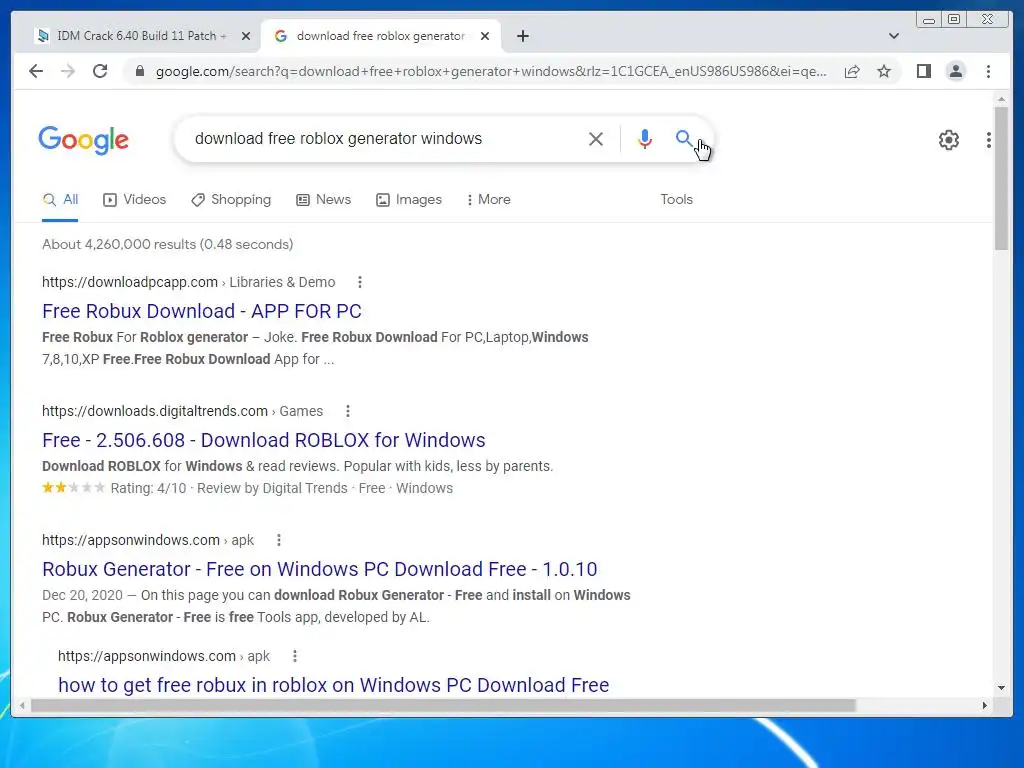The image size is (1024, 768).
Task: Open options for digitaltrends.com result
Action: 348,411
